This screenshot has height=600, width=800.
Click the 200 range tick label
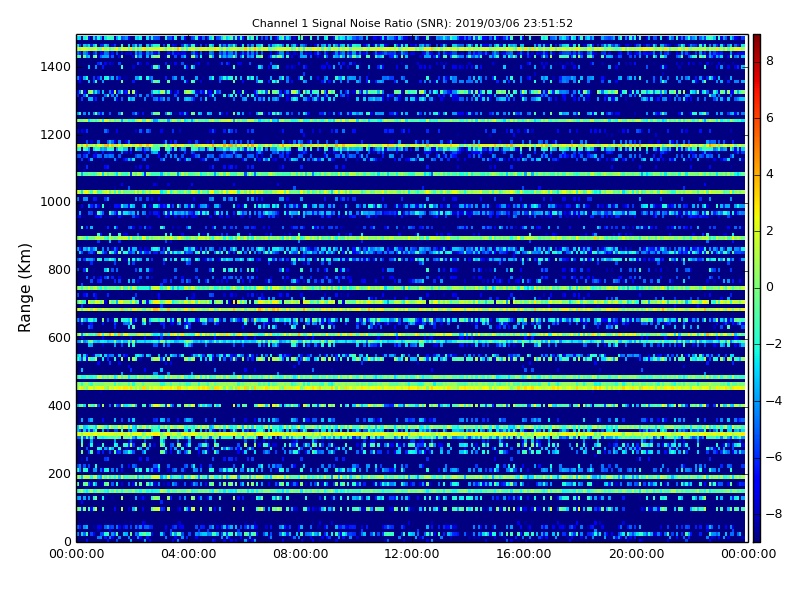coord(59,473)
